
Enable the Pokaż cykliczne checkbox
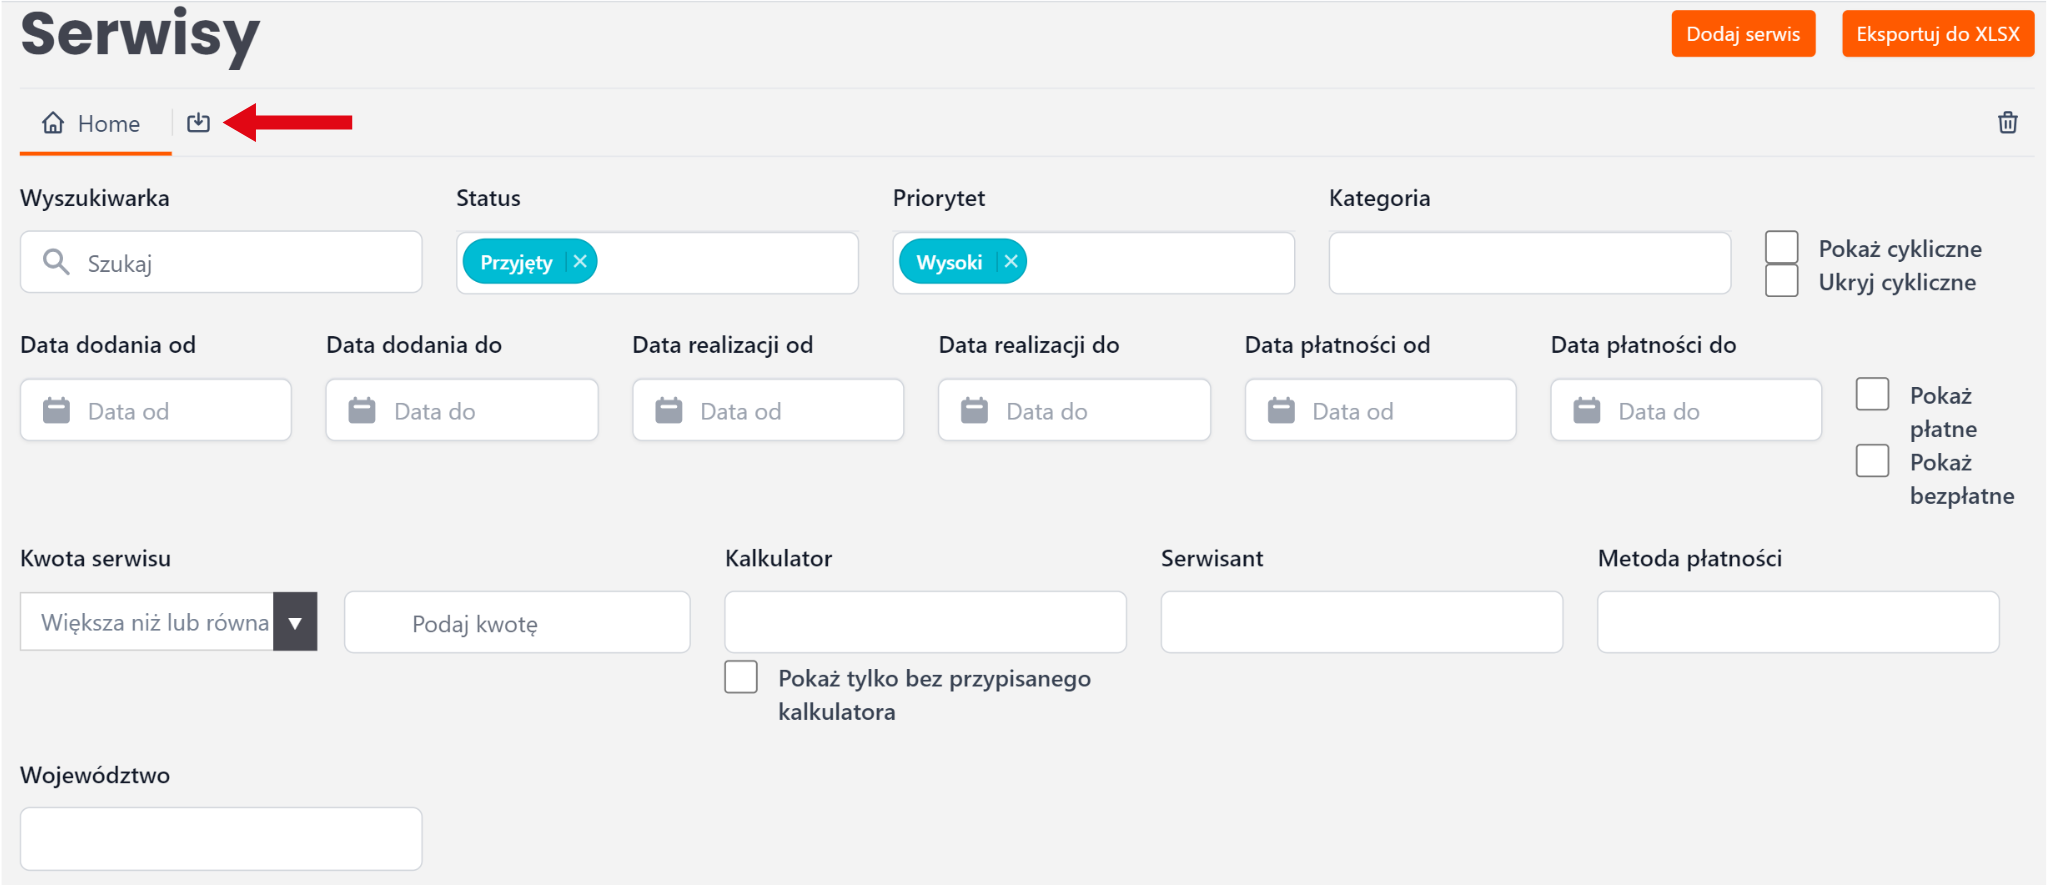pyautogui.click(x=1781, y=247)
